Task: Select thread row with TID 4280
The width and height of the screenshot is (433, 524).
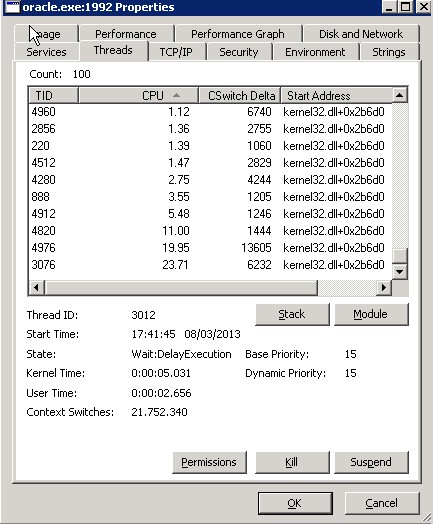Action: pyautogui.click(x=210, y=180)
